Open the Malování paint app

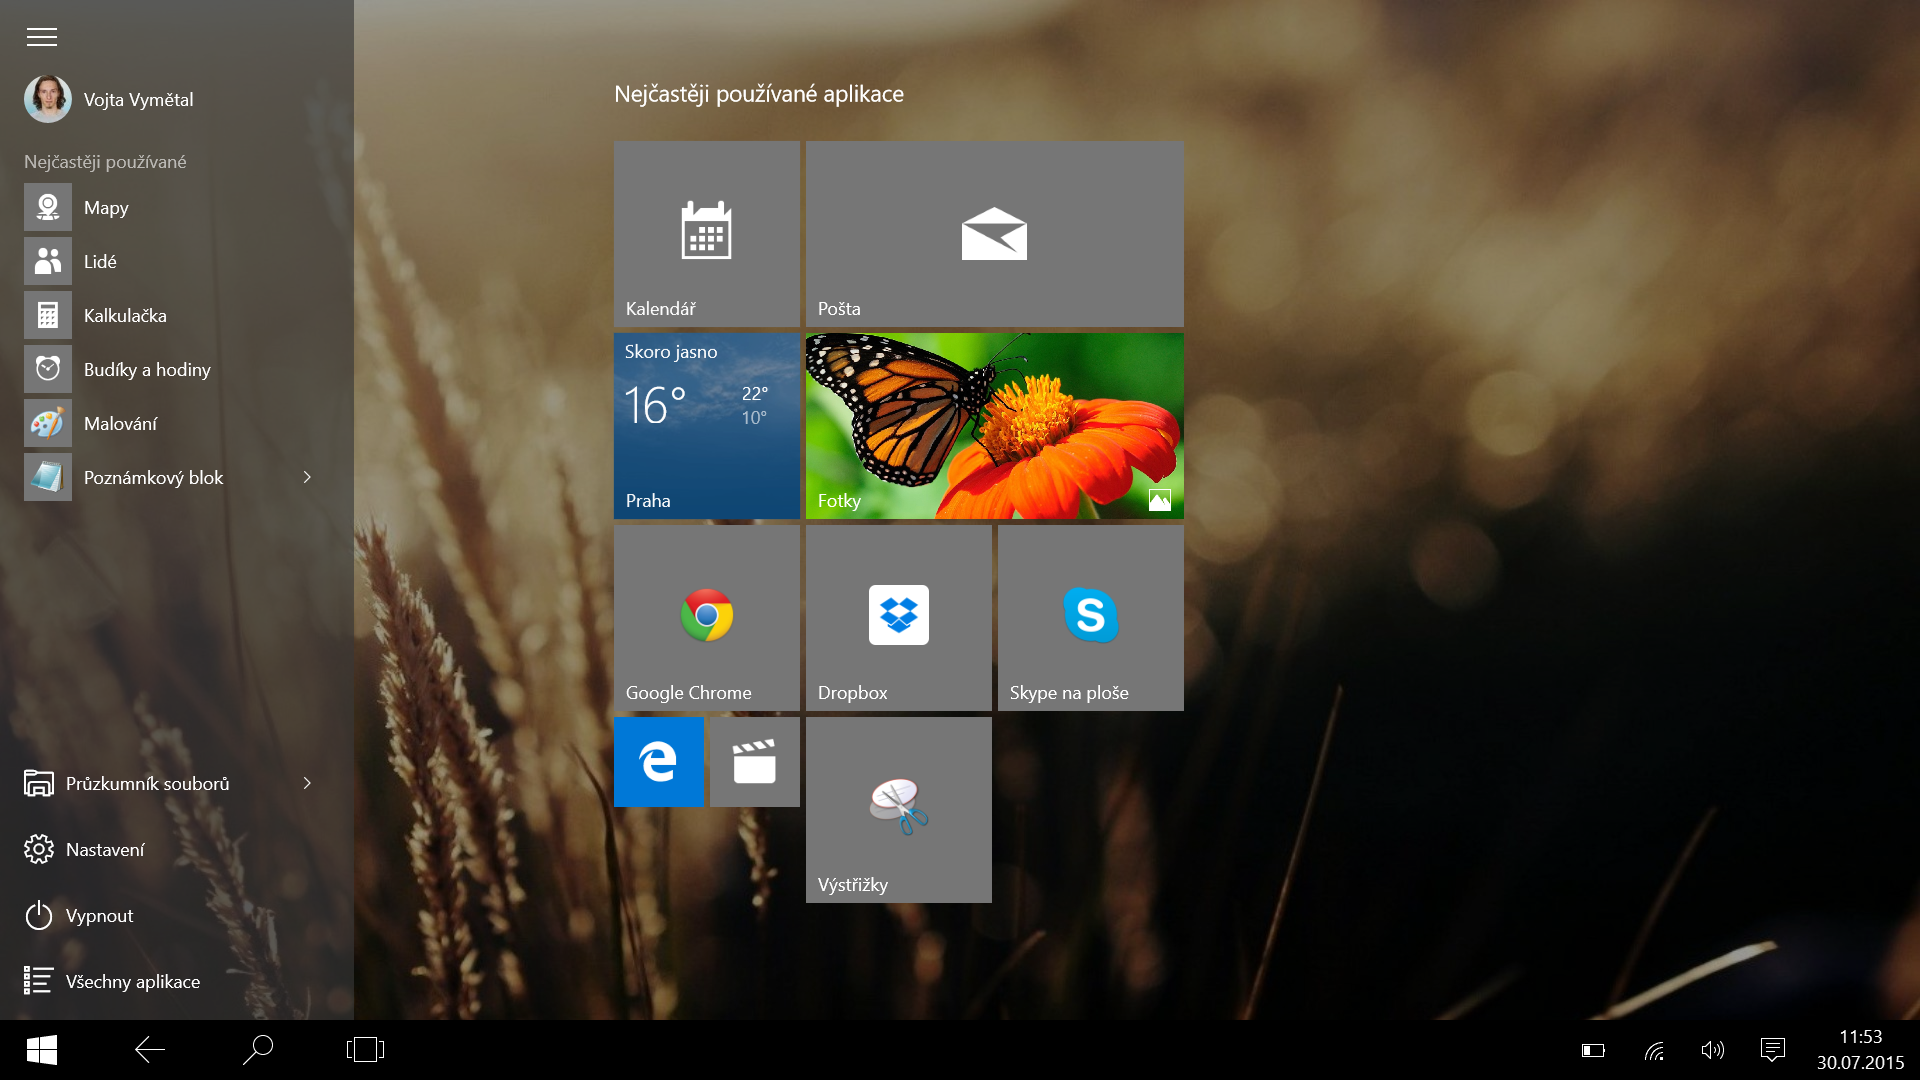(x=120, y=424)
